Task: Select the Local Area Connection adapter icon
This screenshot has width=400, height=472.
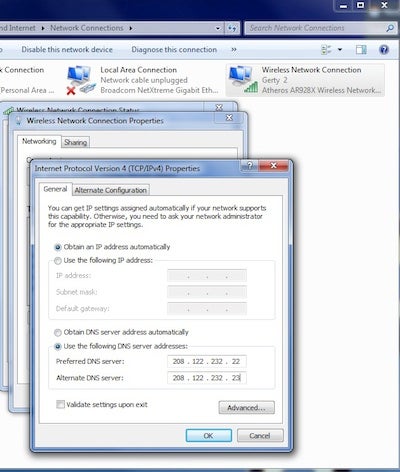Action: (79, 80)
